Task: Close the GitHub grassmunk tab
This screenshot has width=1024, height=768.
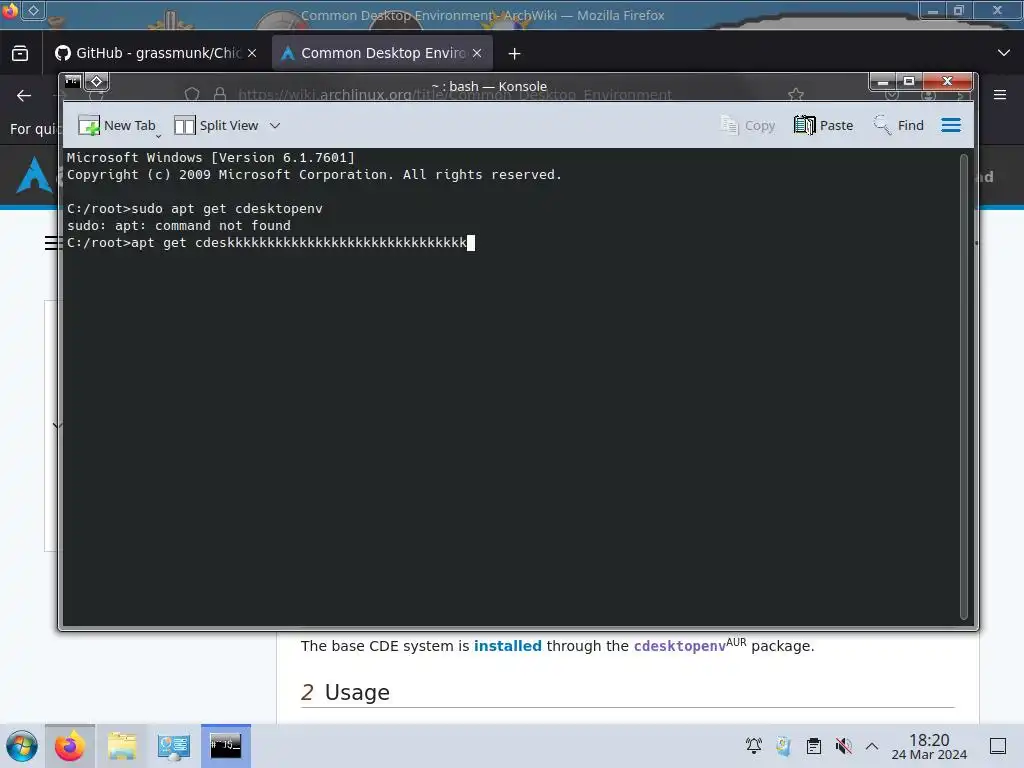Action: coord(252,53)
